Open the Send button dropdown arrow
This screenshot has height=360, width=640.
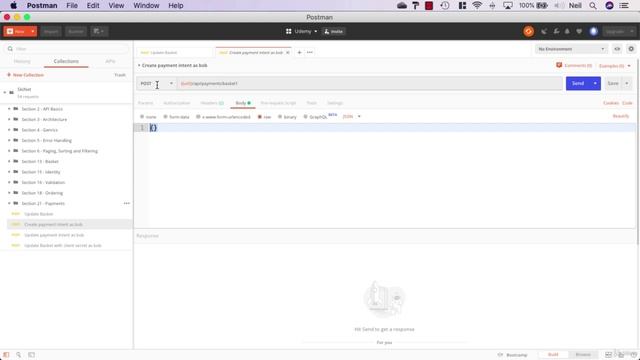[x=596, y=83]
